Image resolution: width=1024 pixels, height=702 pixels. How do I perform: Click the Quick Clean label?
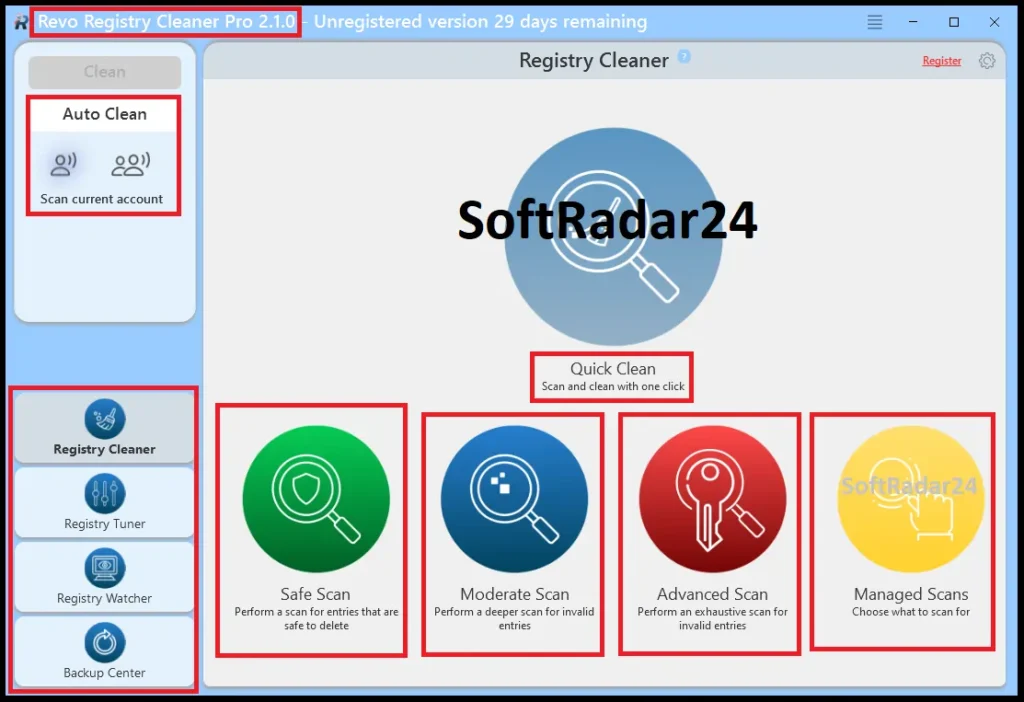click(x=611, y=368)
